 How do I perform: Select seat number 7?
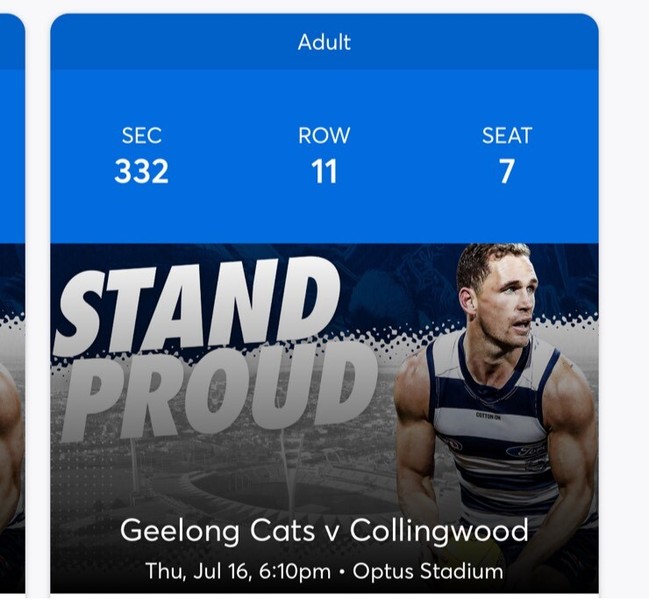click(x=507, y=172)
